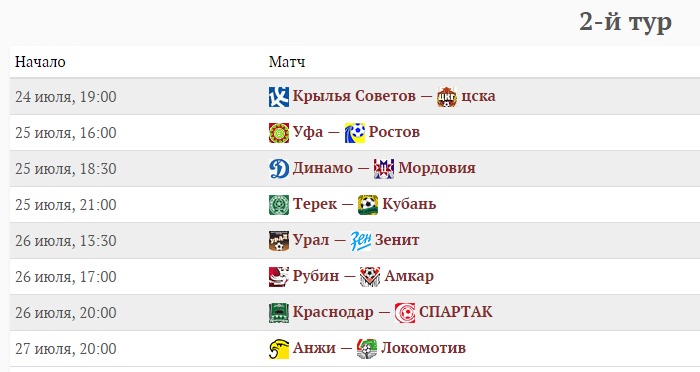The height and width of the screenshot is (372, 700).
Task: Select the Кубань club logo
Action: click(x=368, y=205)
